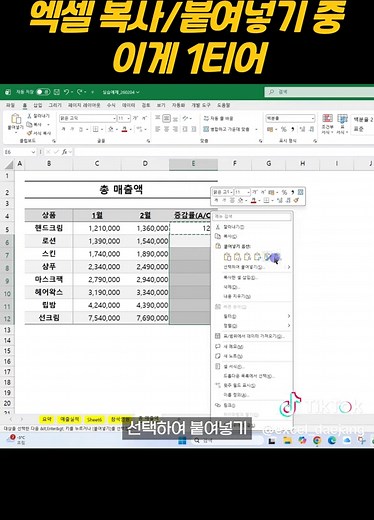This screenshot has width=374, height=520.
Task: Click the insert function fx icon
Action: coord(65,152)
